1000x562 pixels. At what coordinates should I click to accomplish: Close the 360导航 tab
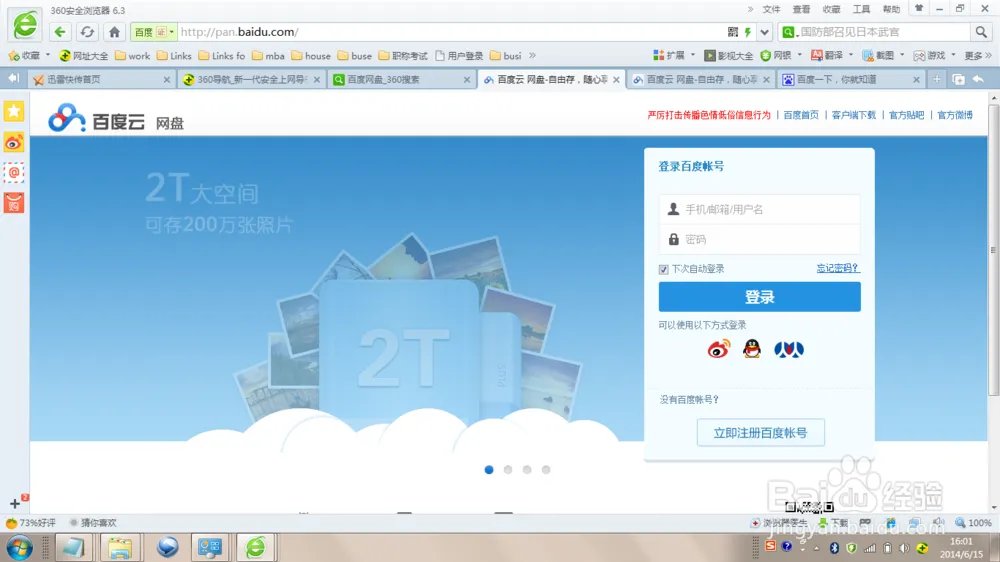point(317,80)
